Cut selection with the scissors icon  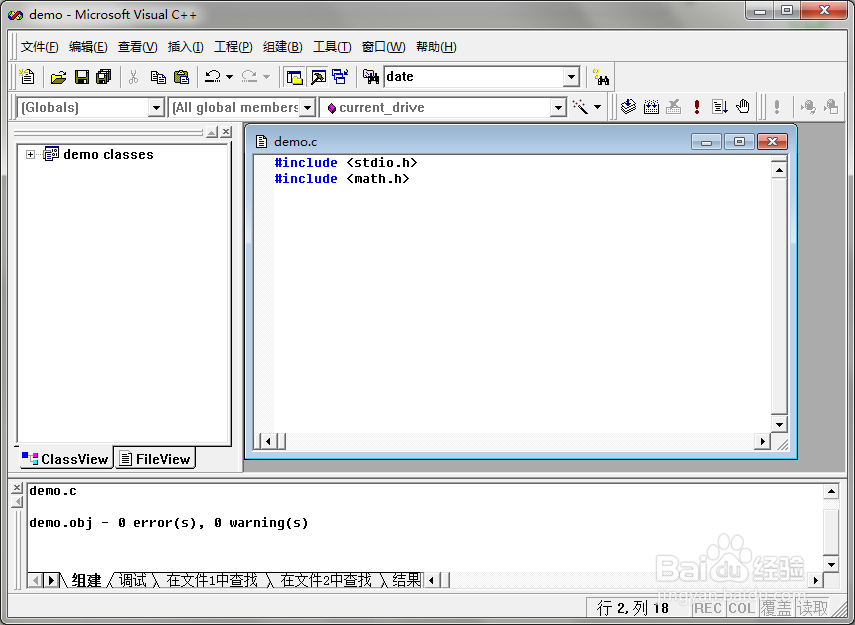click(134, 77)
